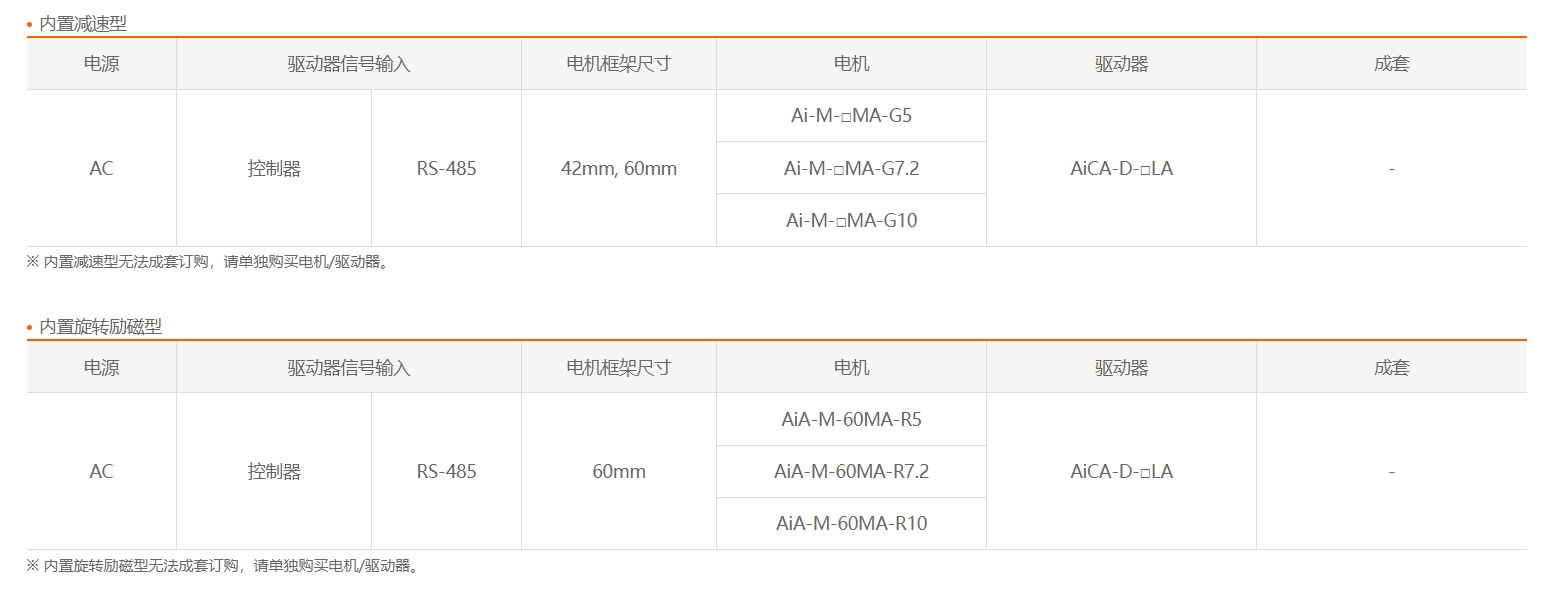This screenshot has width=1544, height=601.
Task: Choose the AiA-M-60MA-R10 motor model
Action: tap(851, 523)
